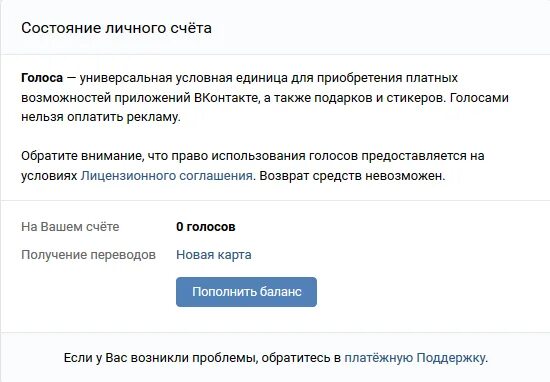The width and height of the screenshot is (550, 382).
Task: Click the Обратите внимание text
Action: [83, 156]
